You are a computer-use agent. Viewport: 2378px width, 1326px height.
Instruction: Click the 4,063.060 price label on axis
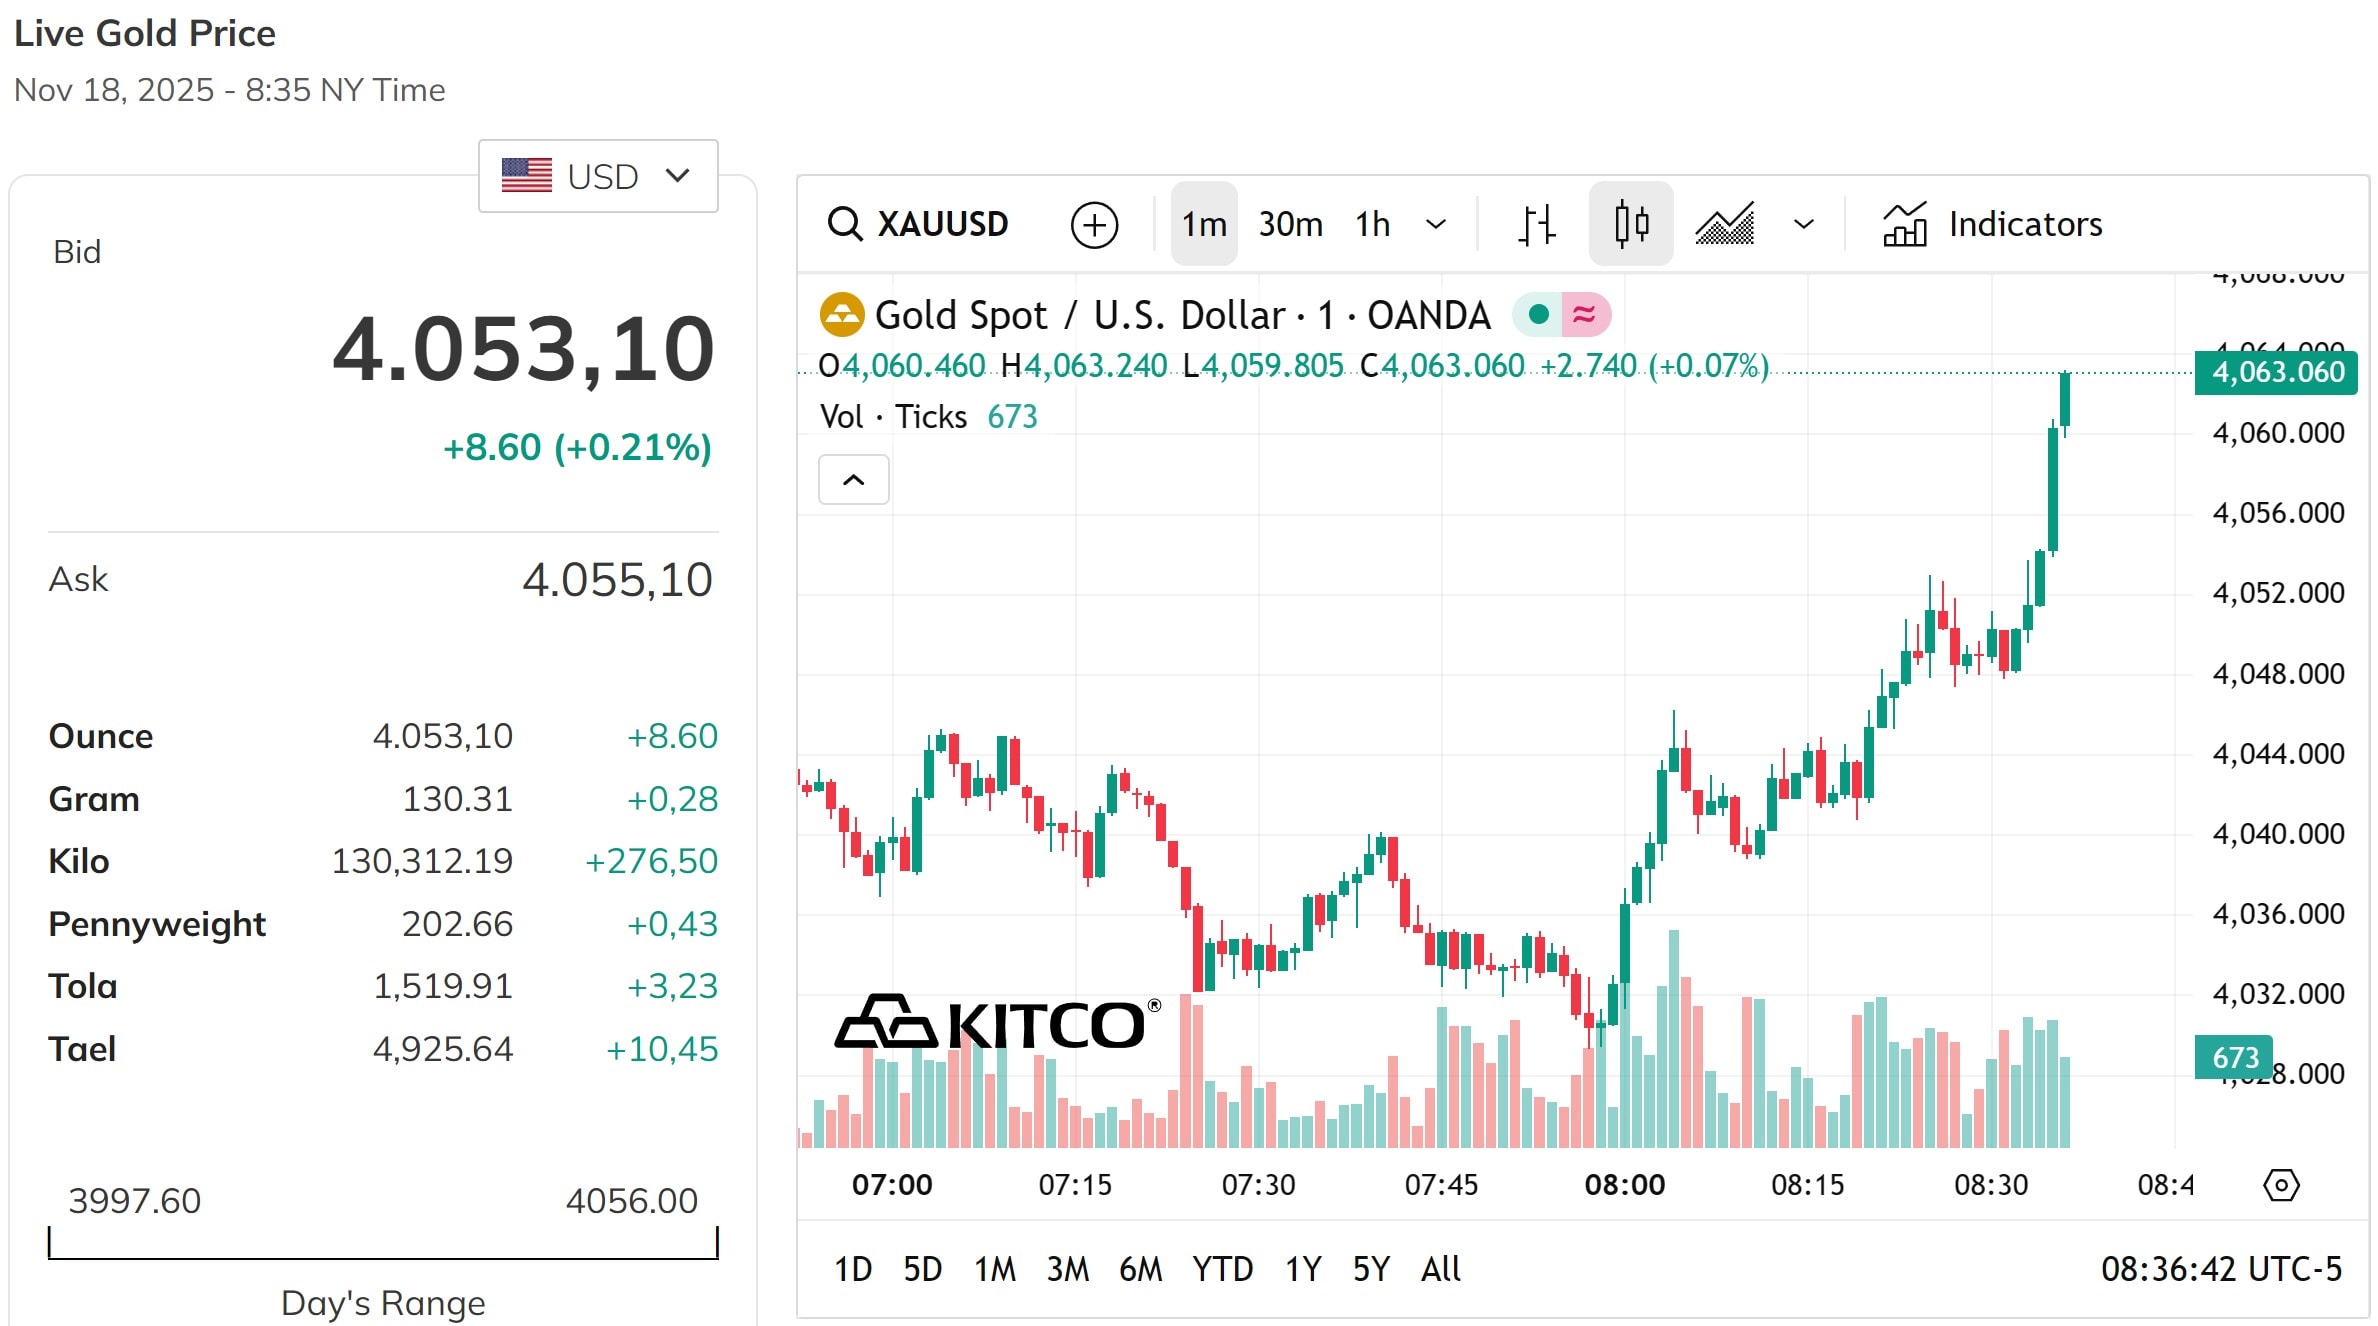2276,371
